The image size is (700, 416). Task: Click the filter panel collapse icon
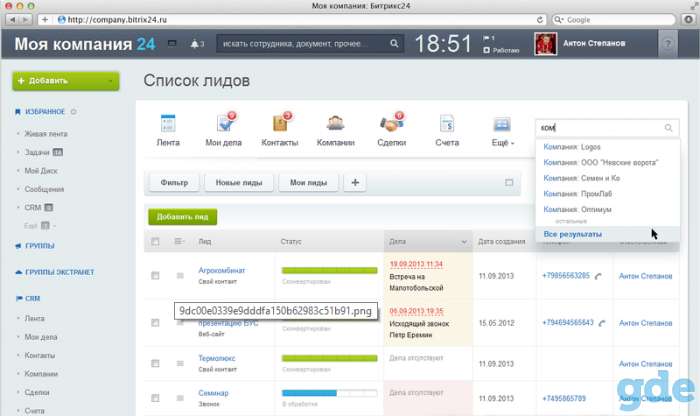pyautogui.click(x=509, y=182)
